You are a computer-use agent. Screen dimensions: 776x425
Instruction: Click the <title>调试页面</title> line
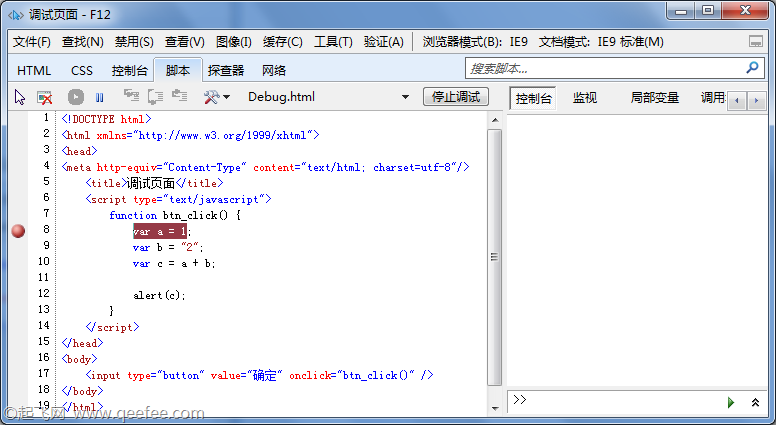[x=154, y=183]
